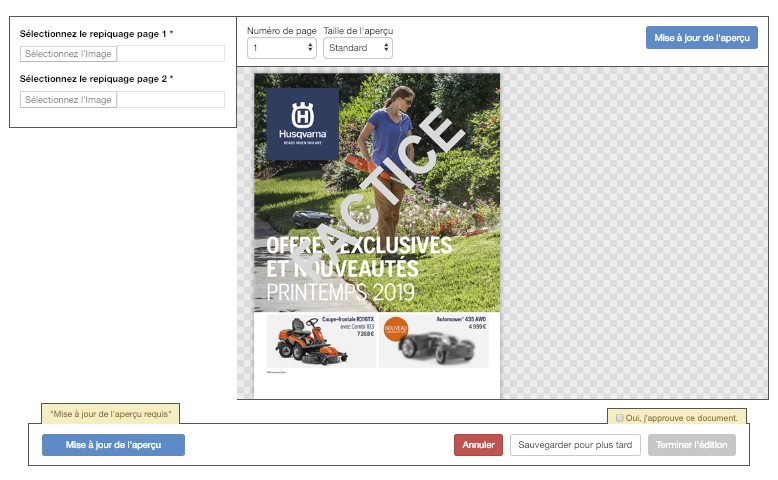Click the Husqvarna logo in the preview
Image resolution: width=778 pixels, height=480 pixels.
[x=303, y=124]
